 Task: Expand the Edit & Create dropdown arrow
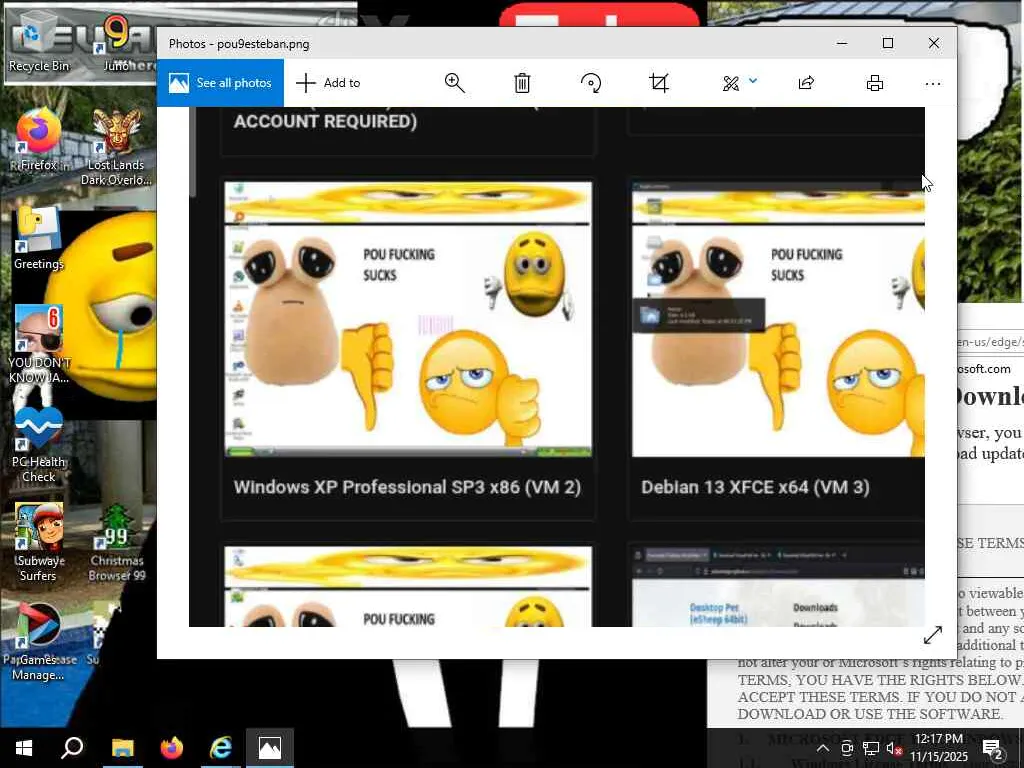click(x=753, y=81)
